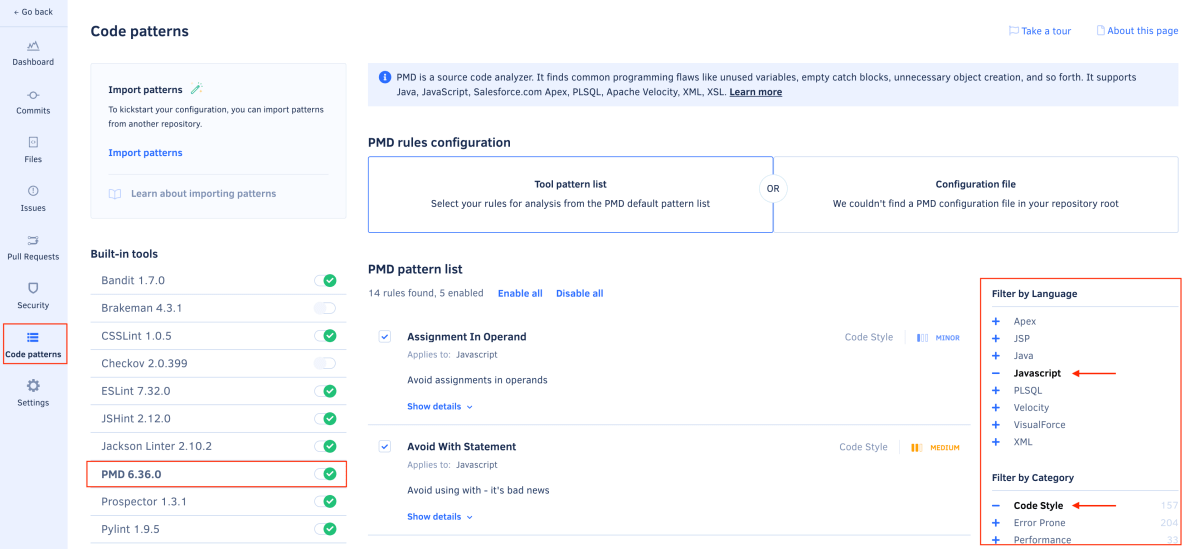This screenshot has width=1200, height=549.
Task: Open the Settings gear icon
Action: pos(33,386)
